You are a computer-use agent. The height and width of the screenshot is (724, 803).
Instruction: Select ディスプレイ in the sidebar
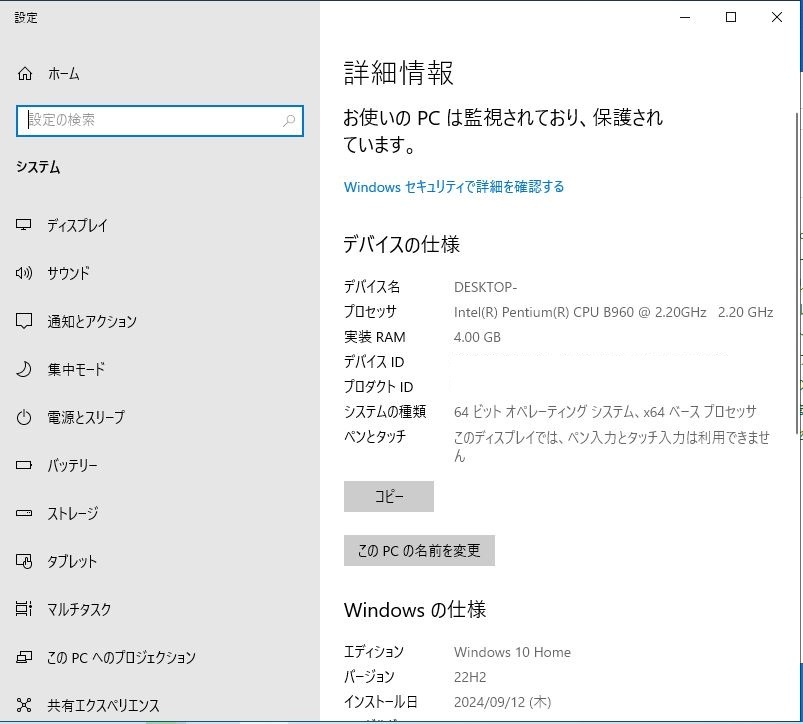pos(77,225)
